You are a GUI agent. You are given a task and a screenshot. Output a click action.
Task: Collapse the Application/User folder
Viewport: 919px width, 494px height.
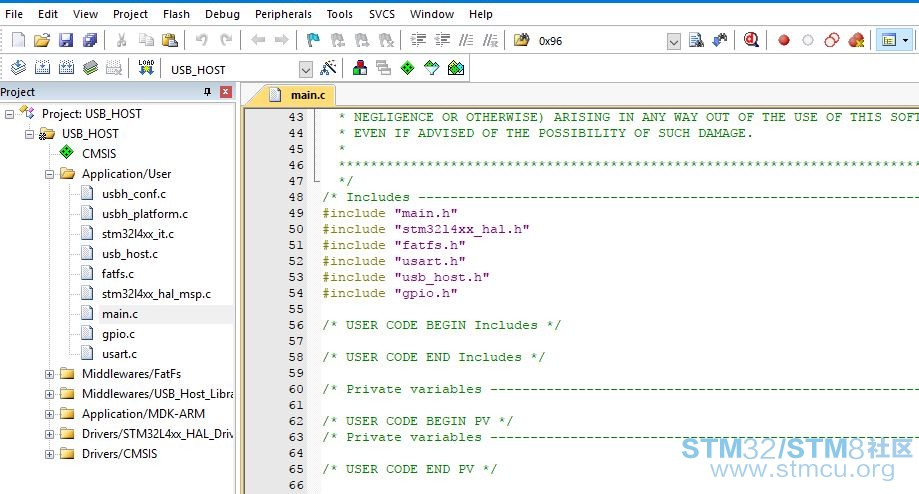(x=49, y=174)
